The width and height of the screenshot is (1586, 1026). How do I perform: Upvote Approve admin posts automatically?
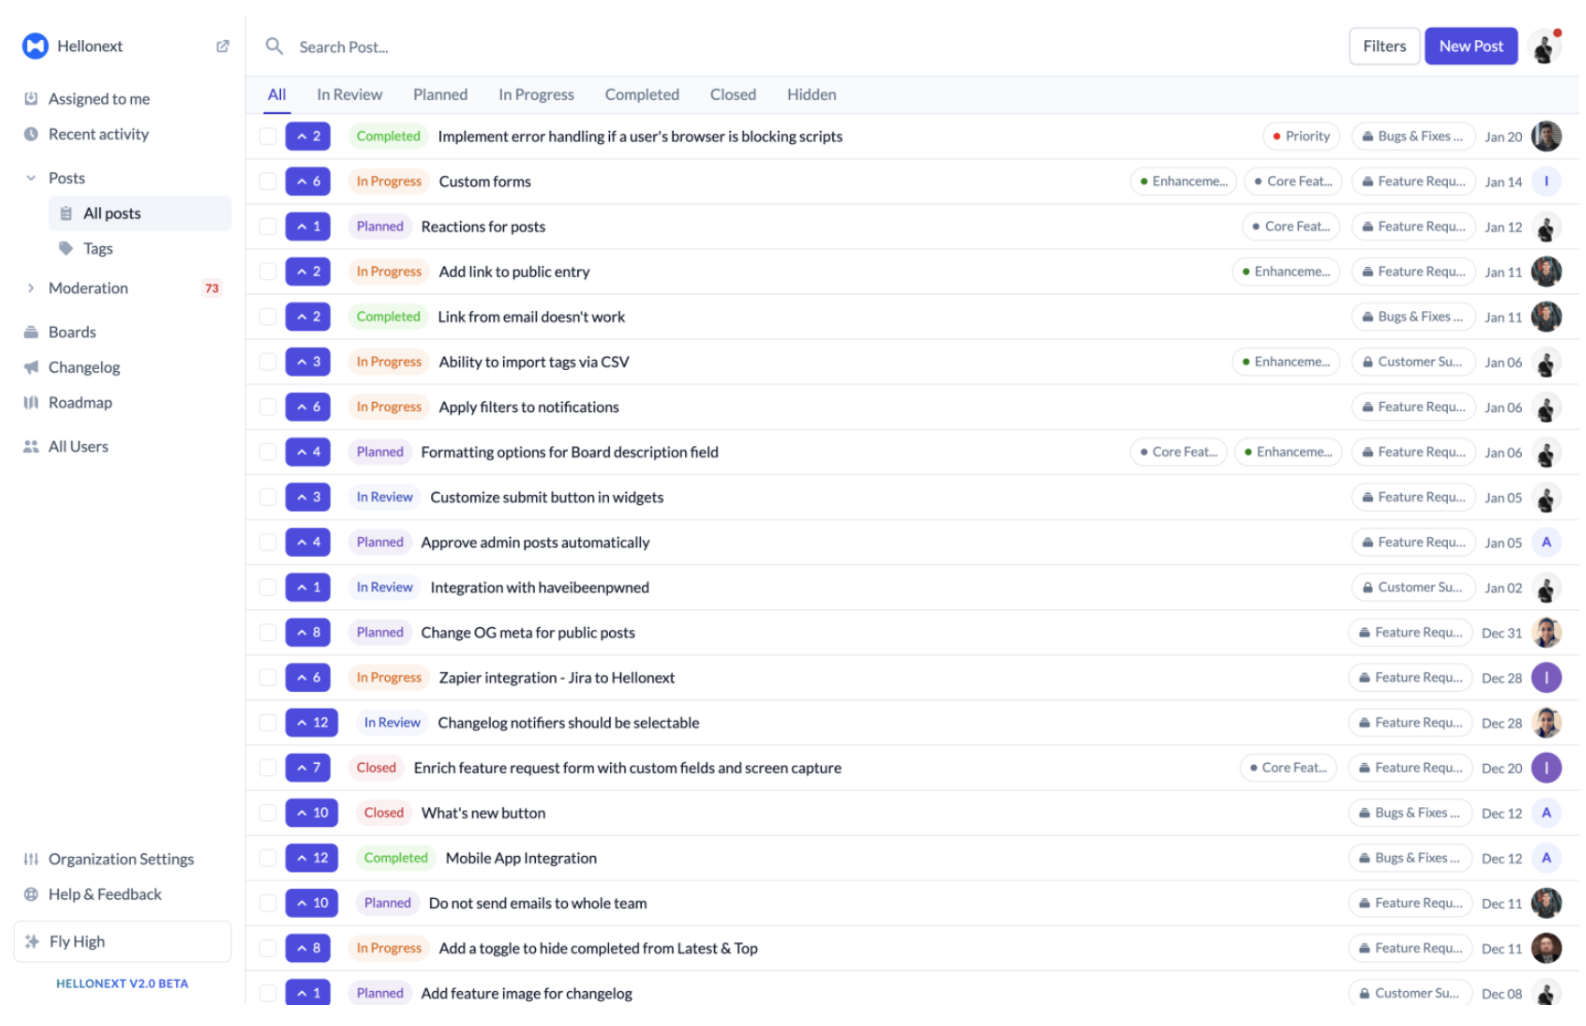tap(308, 542)
